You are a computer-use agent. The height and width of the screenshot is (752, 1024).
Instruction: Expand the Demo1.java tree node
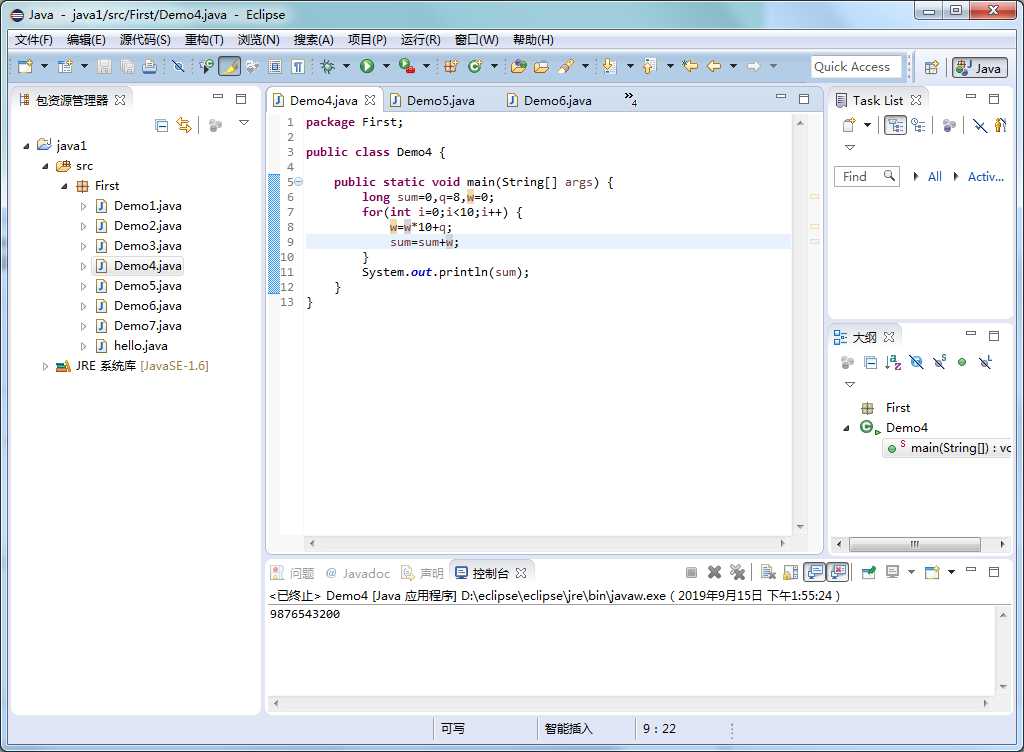point(83,206)
